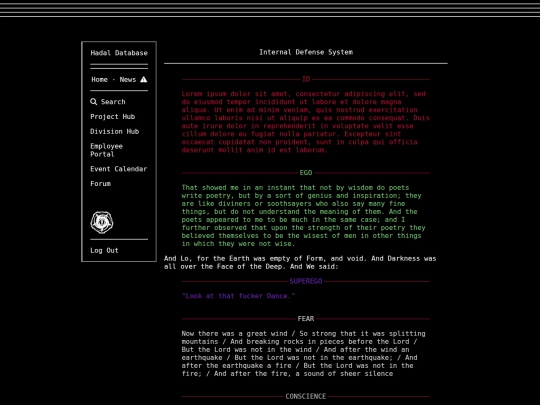Click the green EGO section heading
This screenshot has width=540, height=405.
[306, 173]
